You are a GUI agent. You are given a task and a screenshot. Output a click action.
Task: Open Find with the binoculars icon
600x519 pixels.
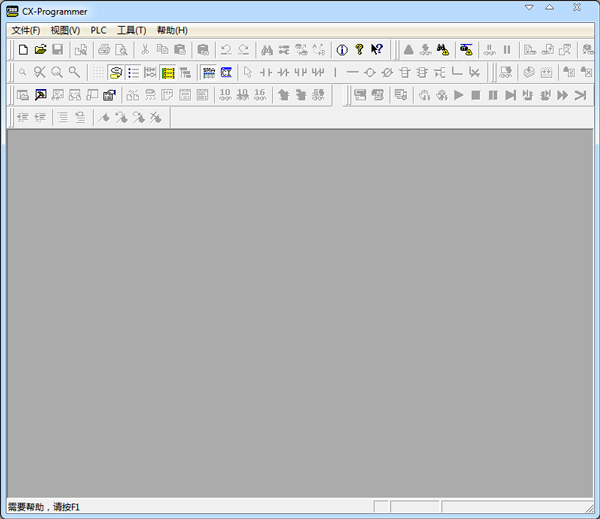(267, 50)
